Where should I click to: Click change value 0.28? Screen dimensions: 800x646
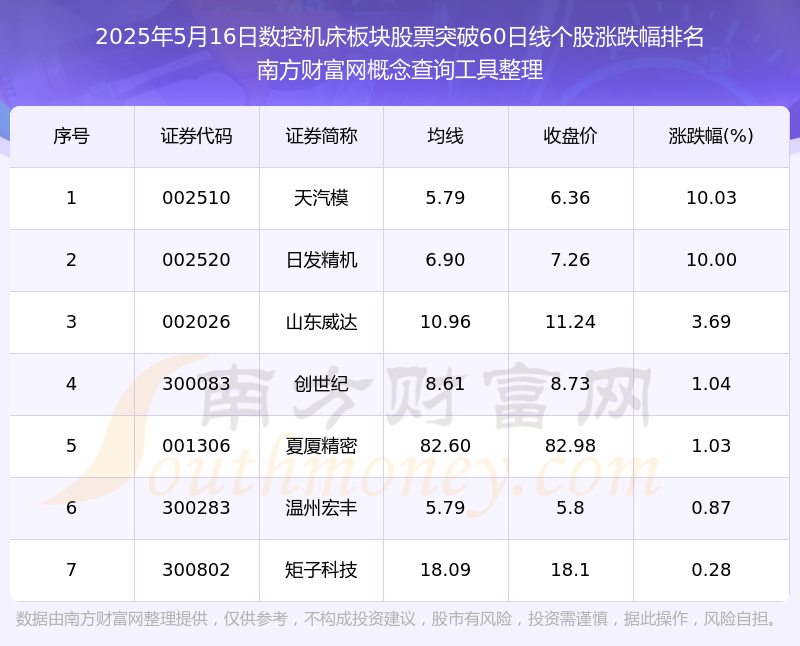pos(711,570)
